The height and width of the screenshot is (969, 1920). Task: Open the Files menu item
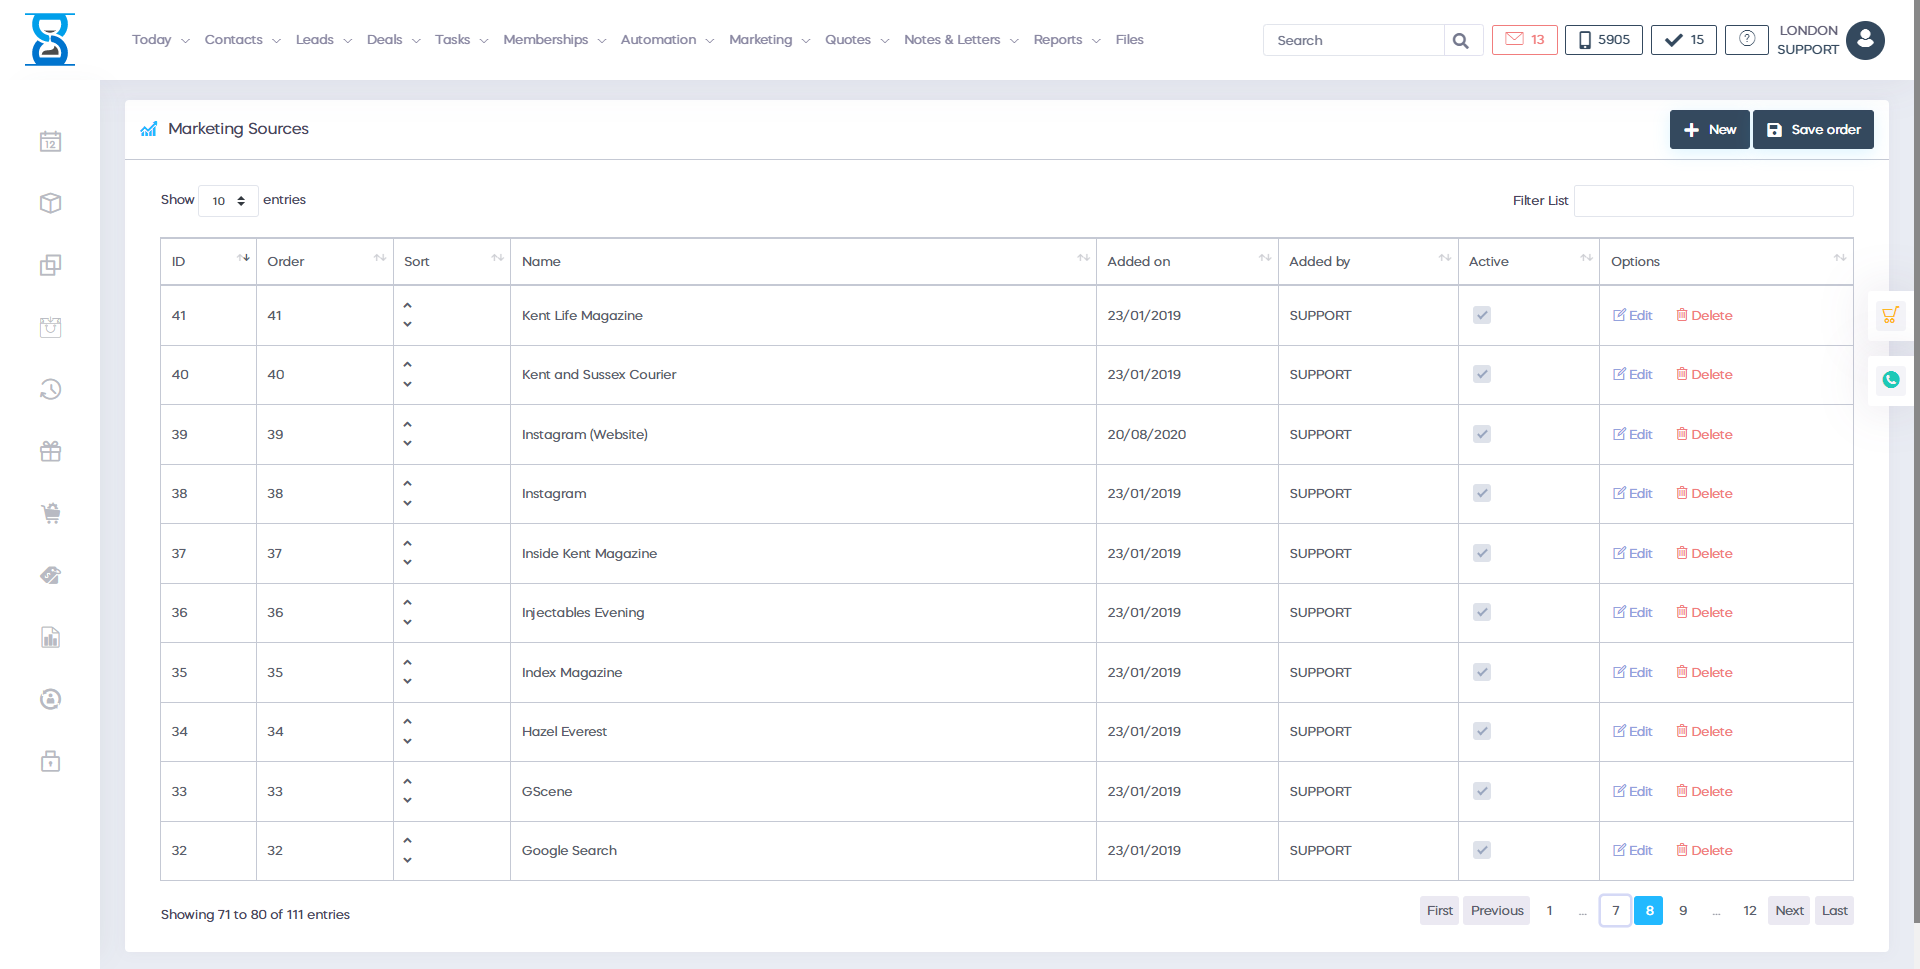(x=1129, y=40)
